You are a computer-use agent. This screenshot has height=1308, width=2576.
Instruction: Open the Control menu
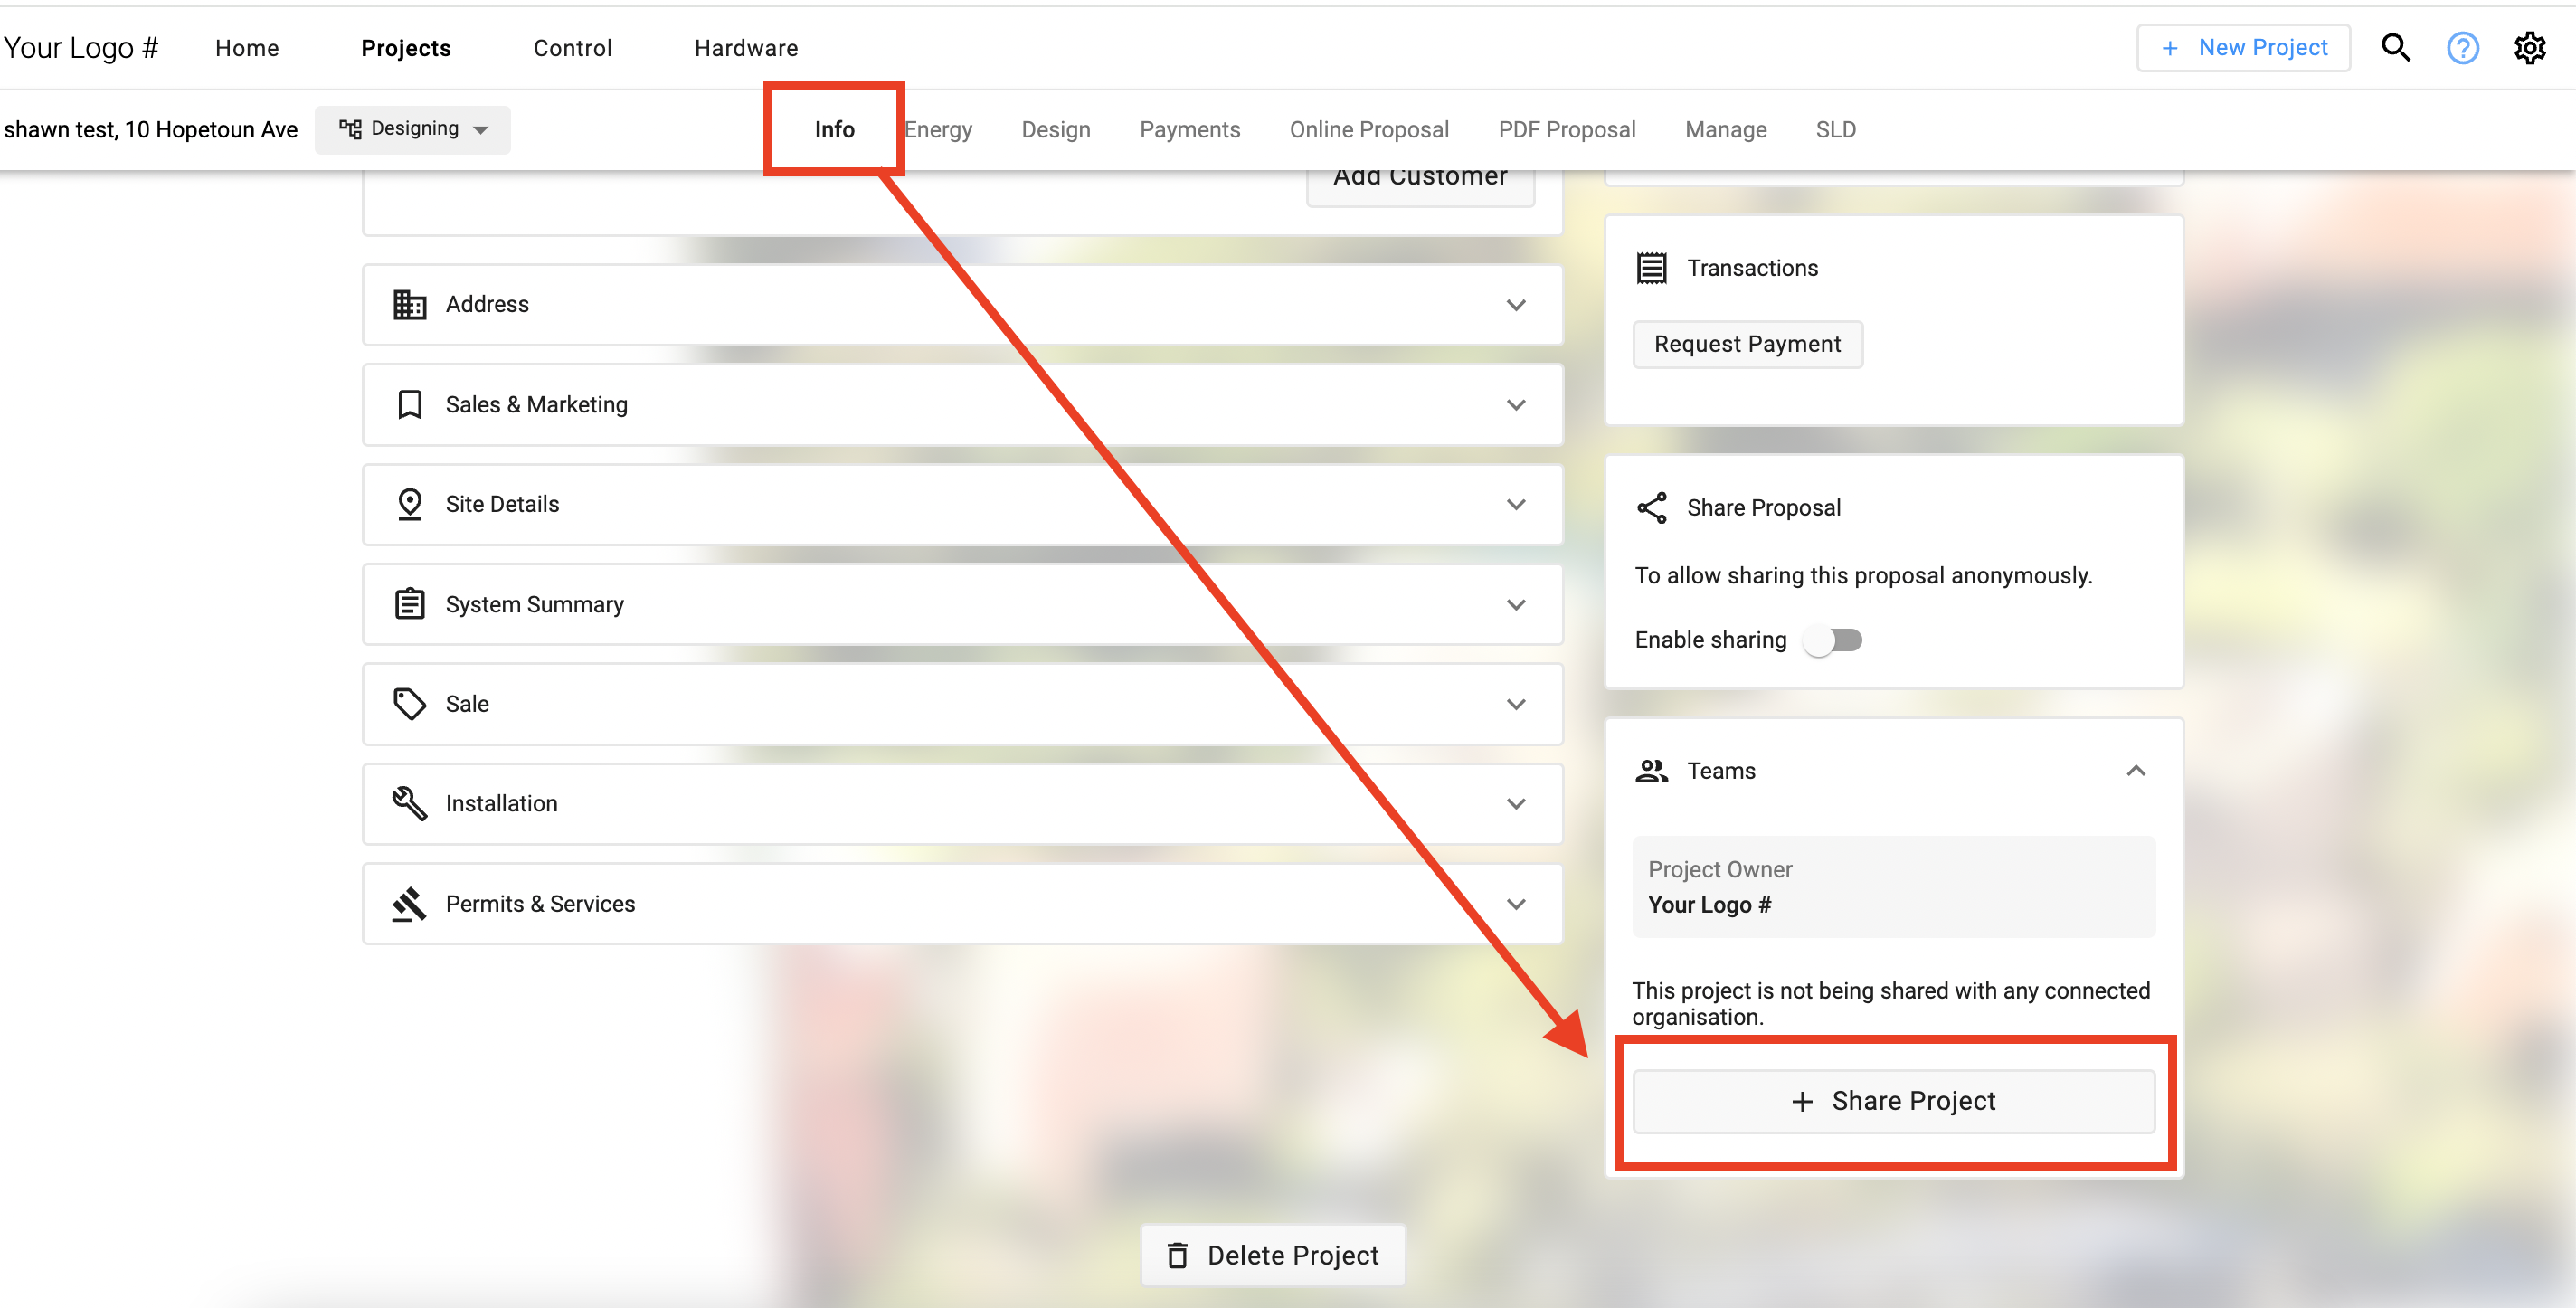(572, 48)
